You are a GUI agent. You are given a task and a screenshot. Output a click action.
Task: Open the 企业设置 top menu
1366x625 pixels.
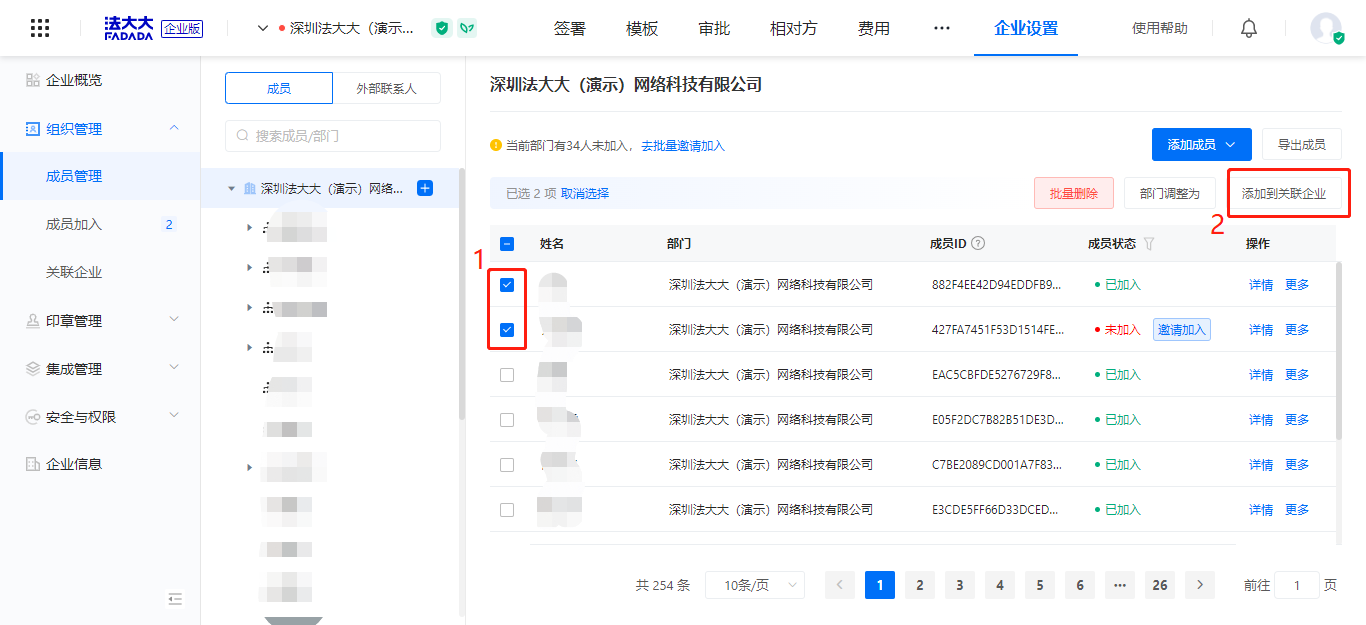(x=1026, y=28)
